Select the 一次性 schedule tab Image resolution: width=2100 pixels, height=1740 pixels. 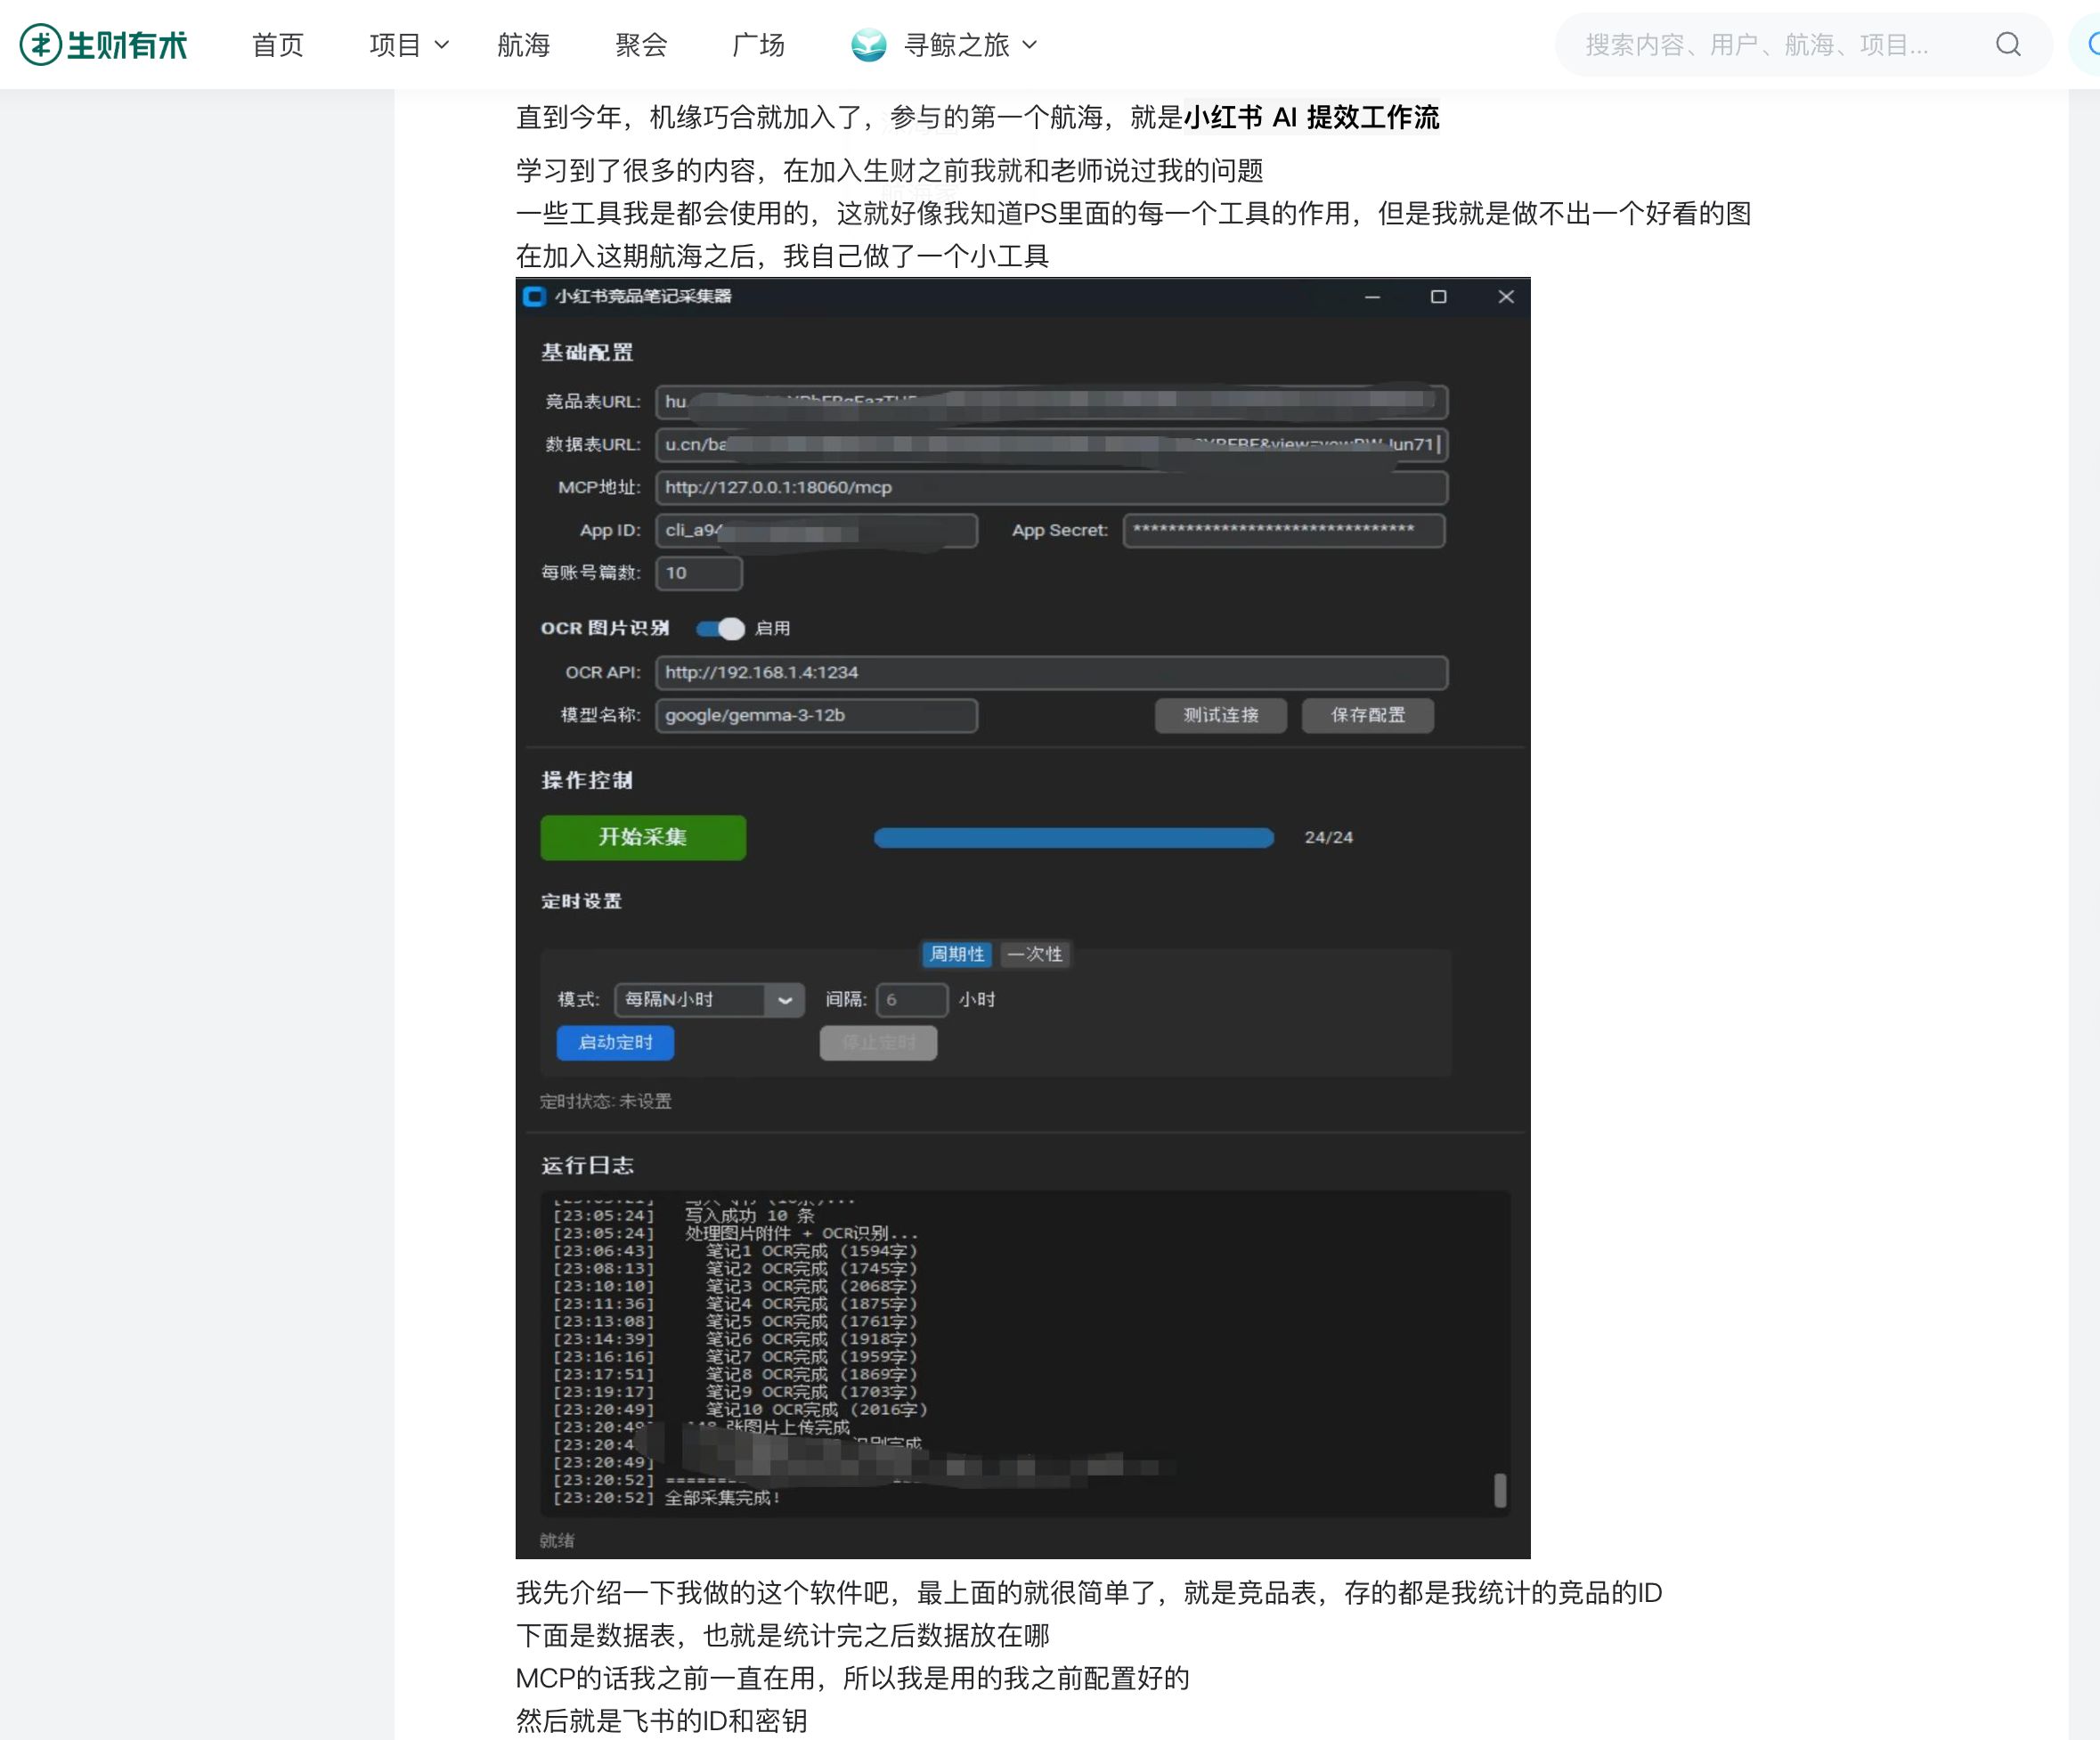(1035, 955)
